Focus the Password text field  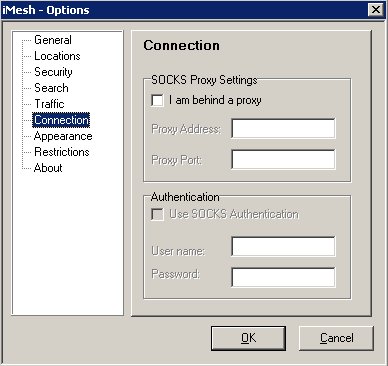[x=283, y=277]
